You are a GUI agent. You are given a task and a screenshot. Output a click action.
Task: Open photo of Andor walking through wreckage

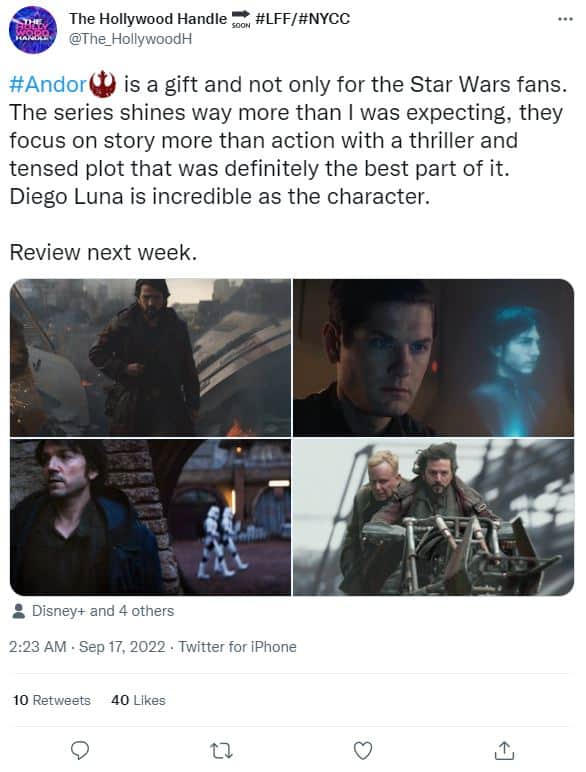[x=150, y=357]
